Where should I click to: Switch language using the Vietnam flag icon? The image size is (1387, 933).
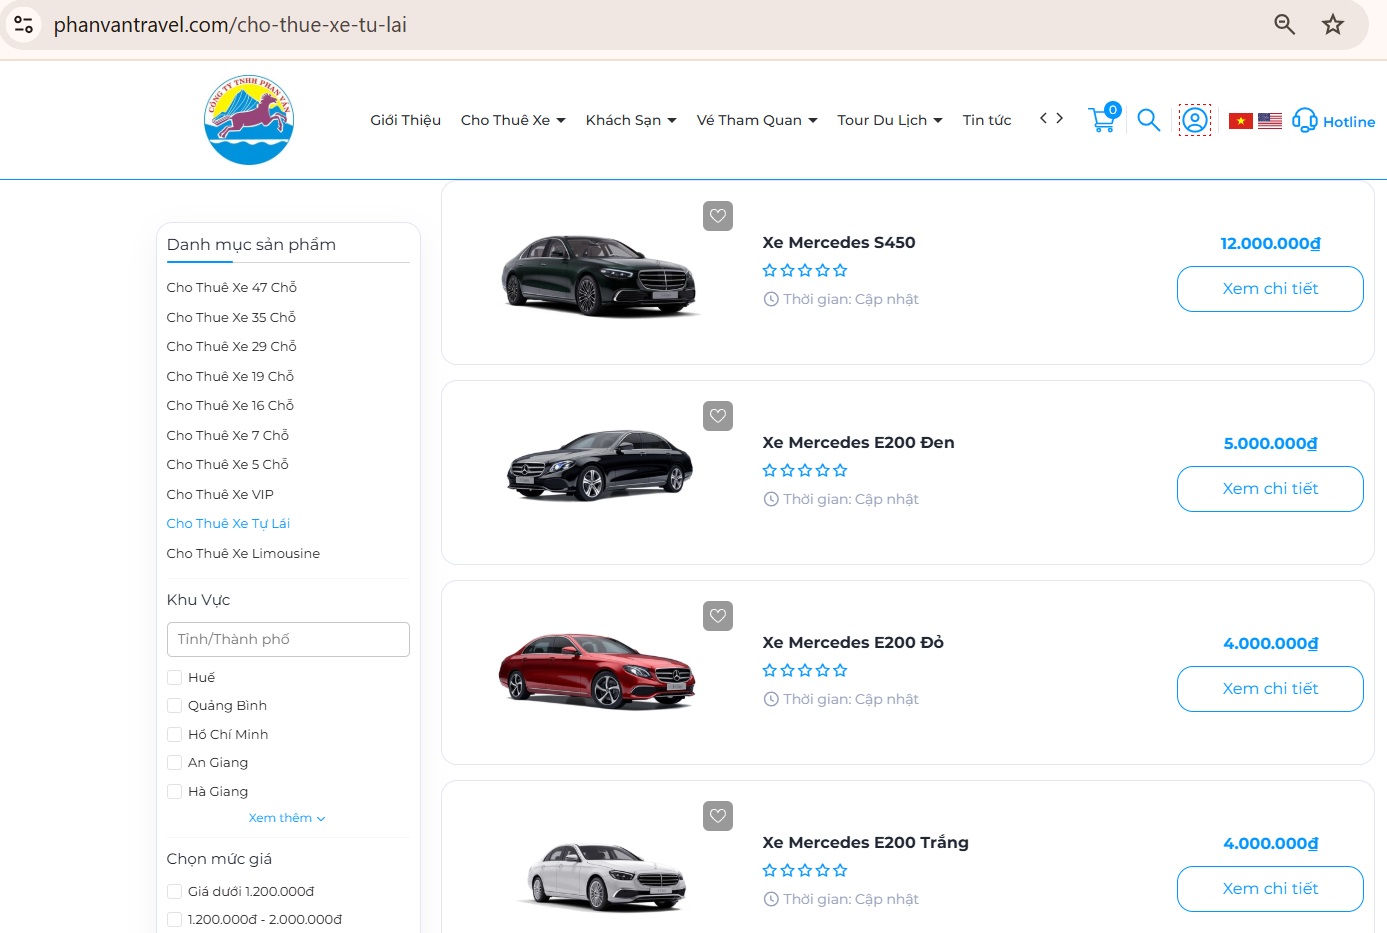pyautogui.click(x=1238, y=119)
